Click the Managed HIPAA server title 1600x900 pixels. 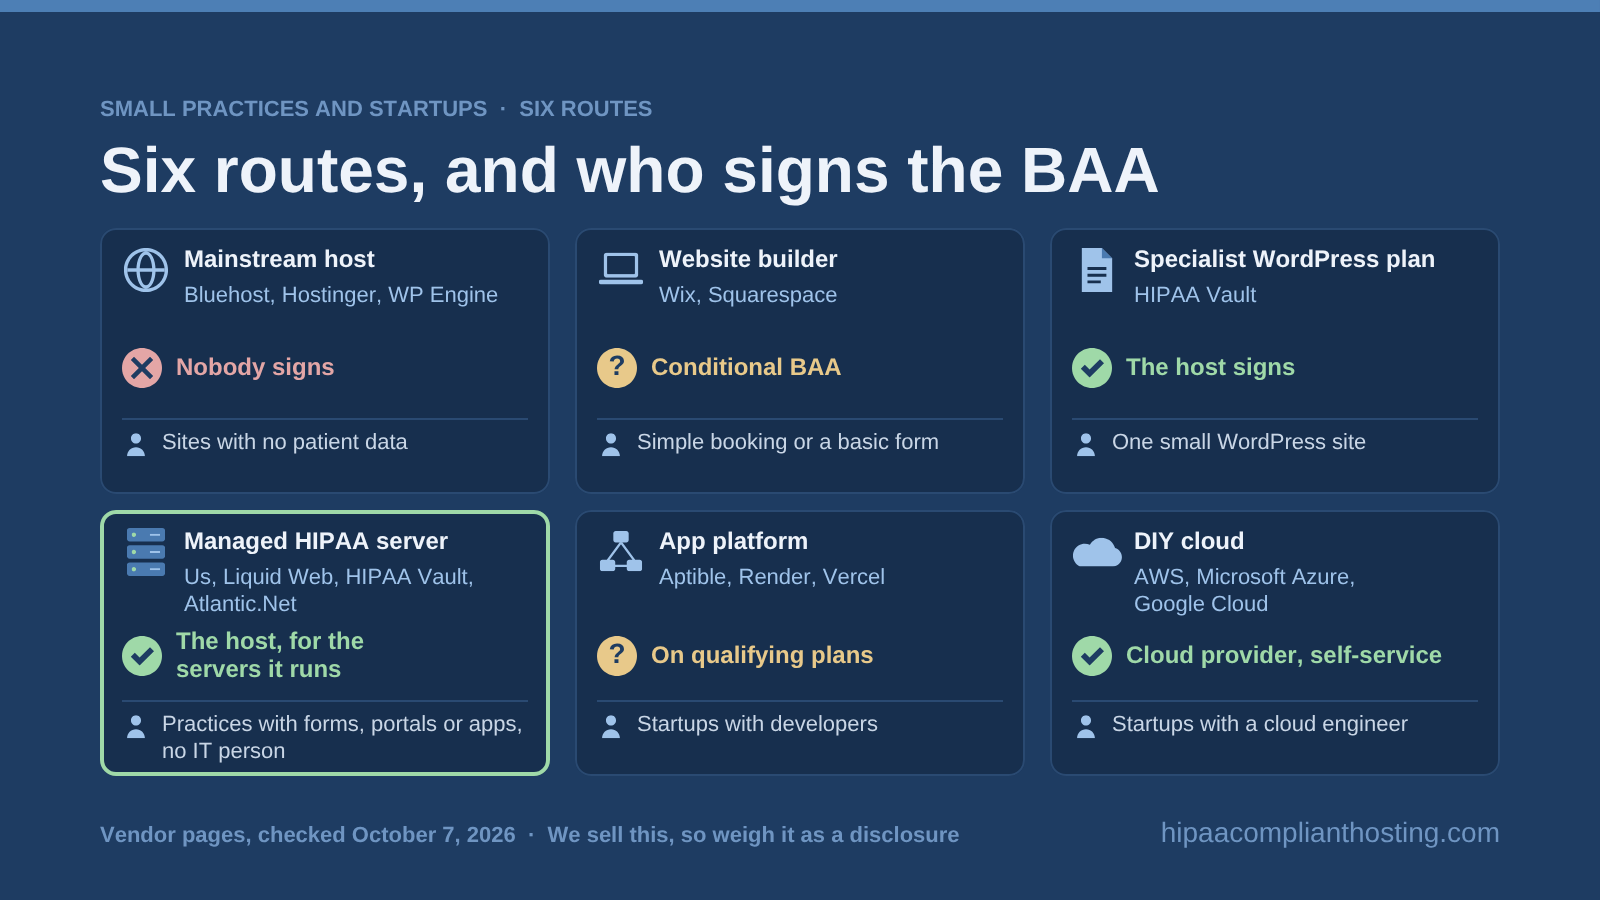316,541
